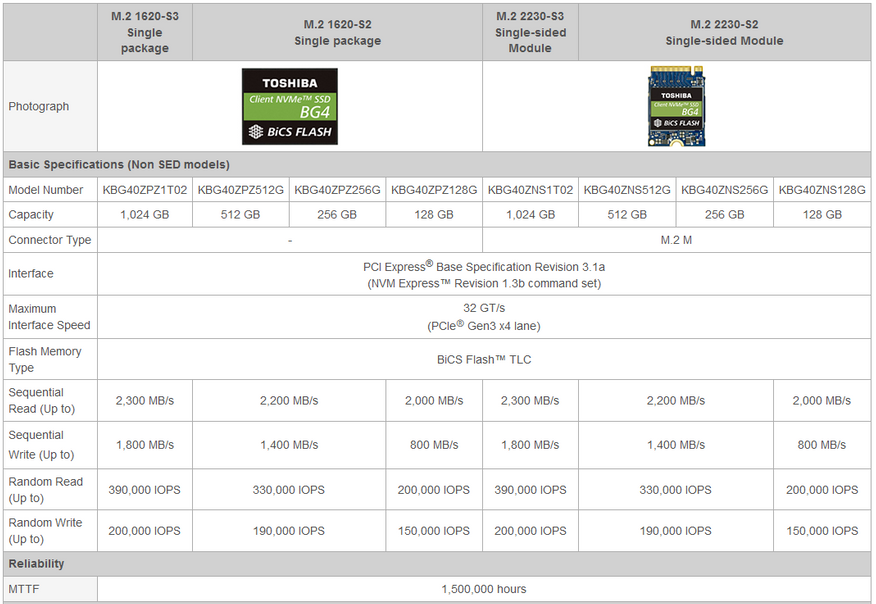Click the Random Write (Up to) label
876x604 pixels.
click(45, 531)
